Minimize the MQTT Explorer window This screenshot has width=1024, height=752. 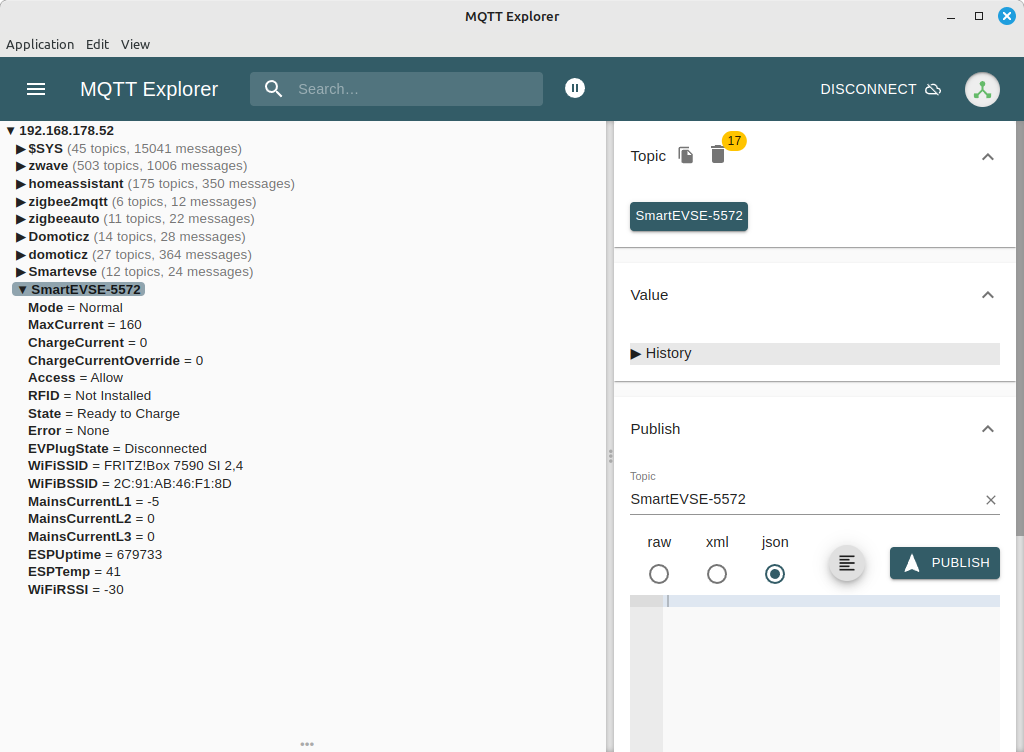pyautogui.click(x=951, y=17)
